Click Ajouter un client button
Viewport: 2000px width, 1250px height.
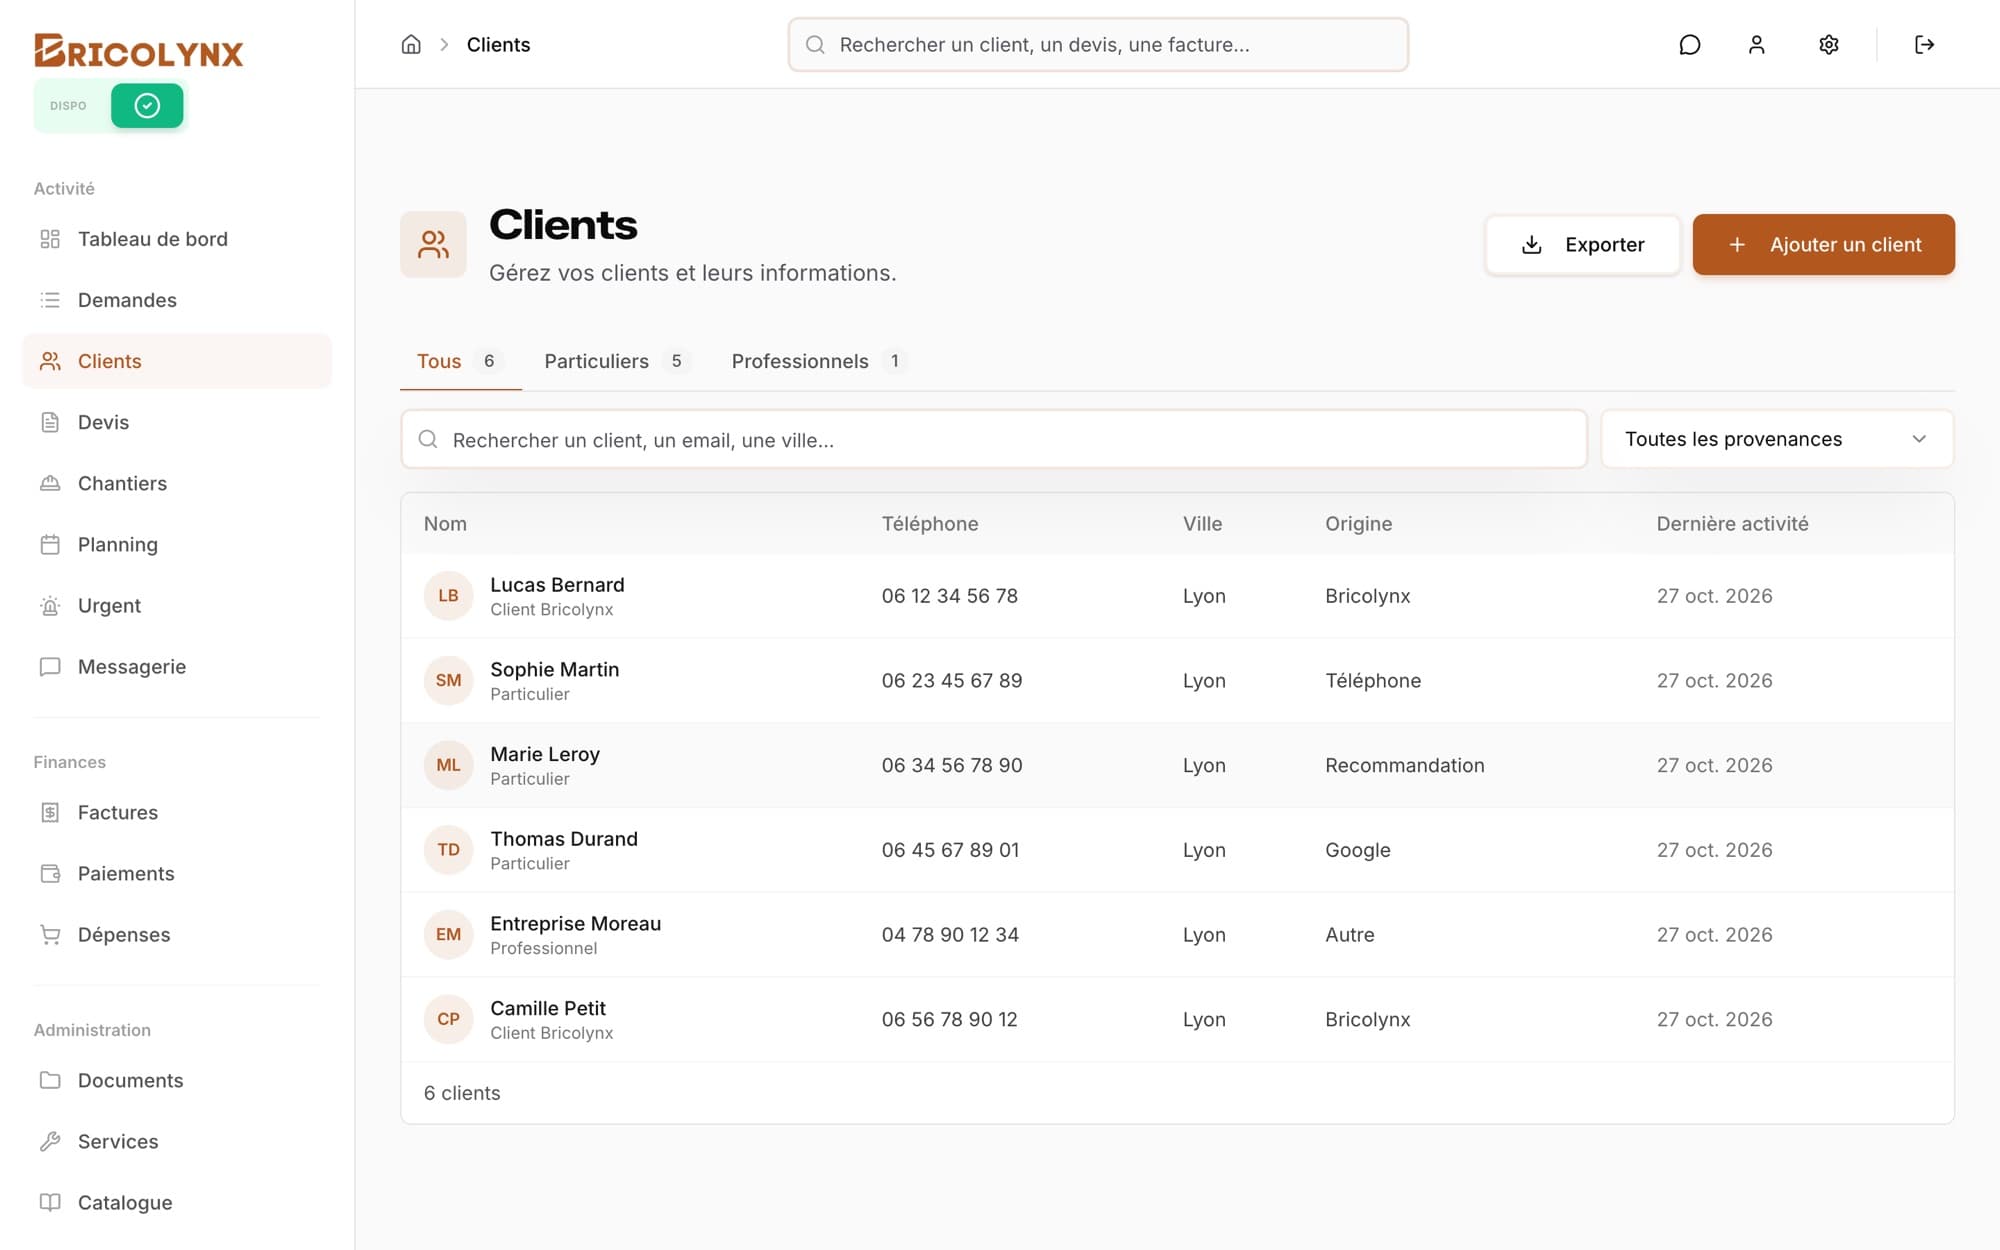click(x=1823, y=245)
